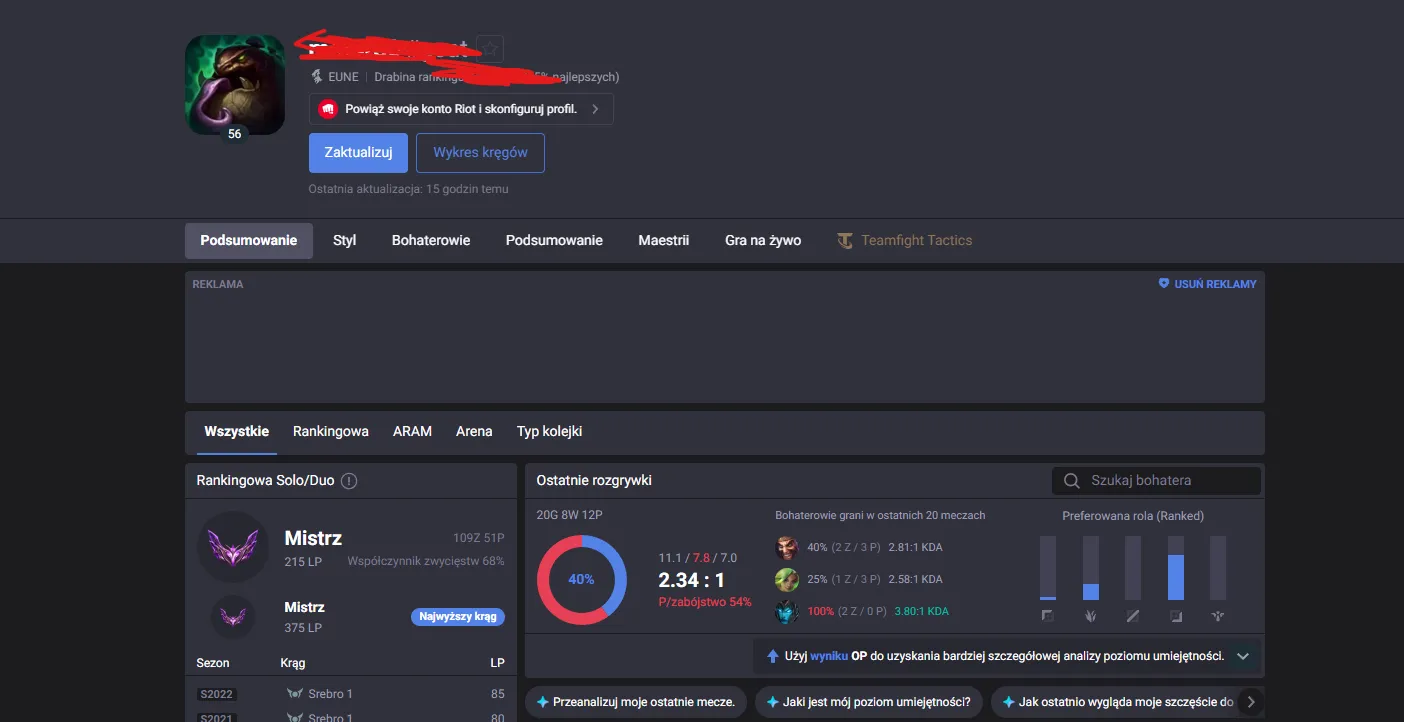
Task: Click the summoner profile avatar picture
Action: point(235,85)
